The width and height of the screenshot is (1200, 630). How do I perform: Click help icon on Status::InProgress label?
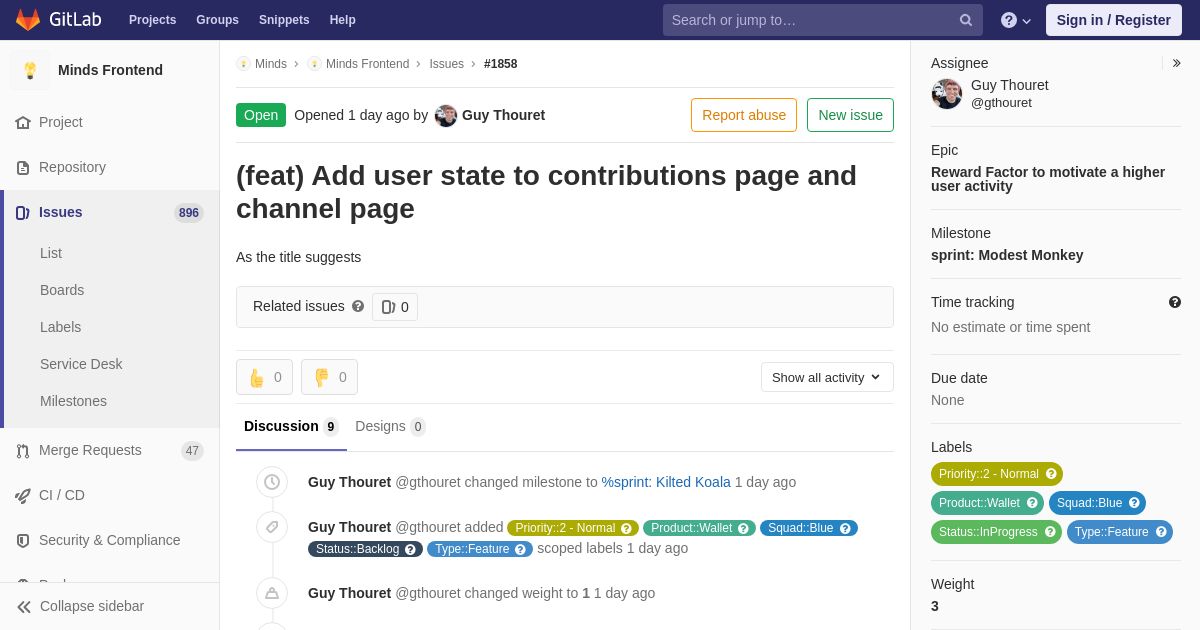click(1050, 532)
